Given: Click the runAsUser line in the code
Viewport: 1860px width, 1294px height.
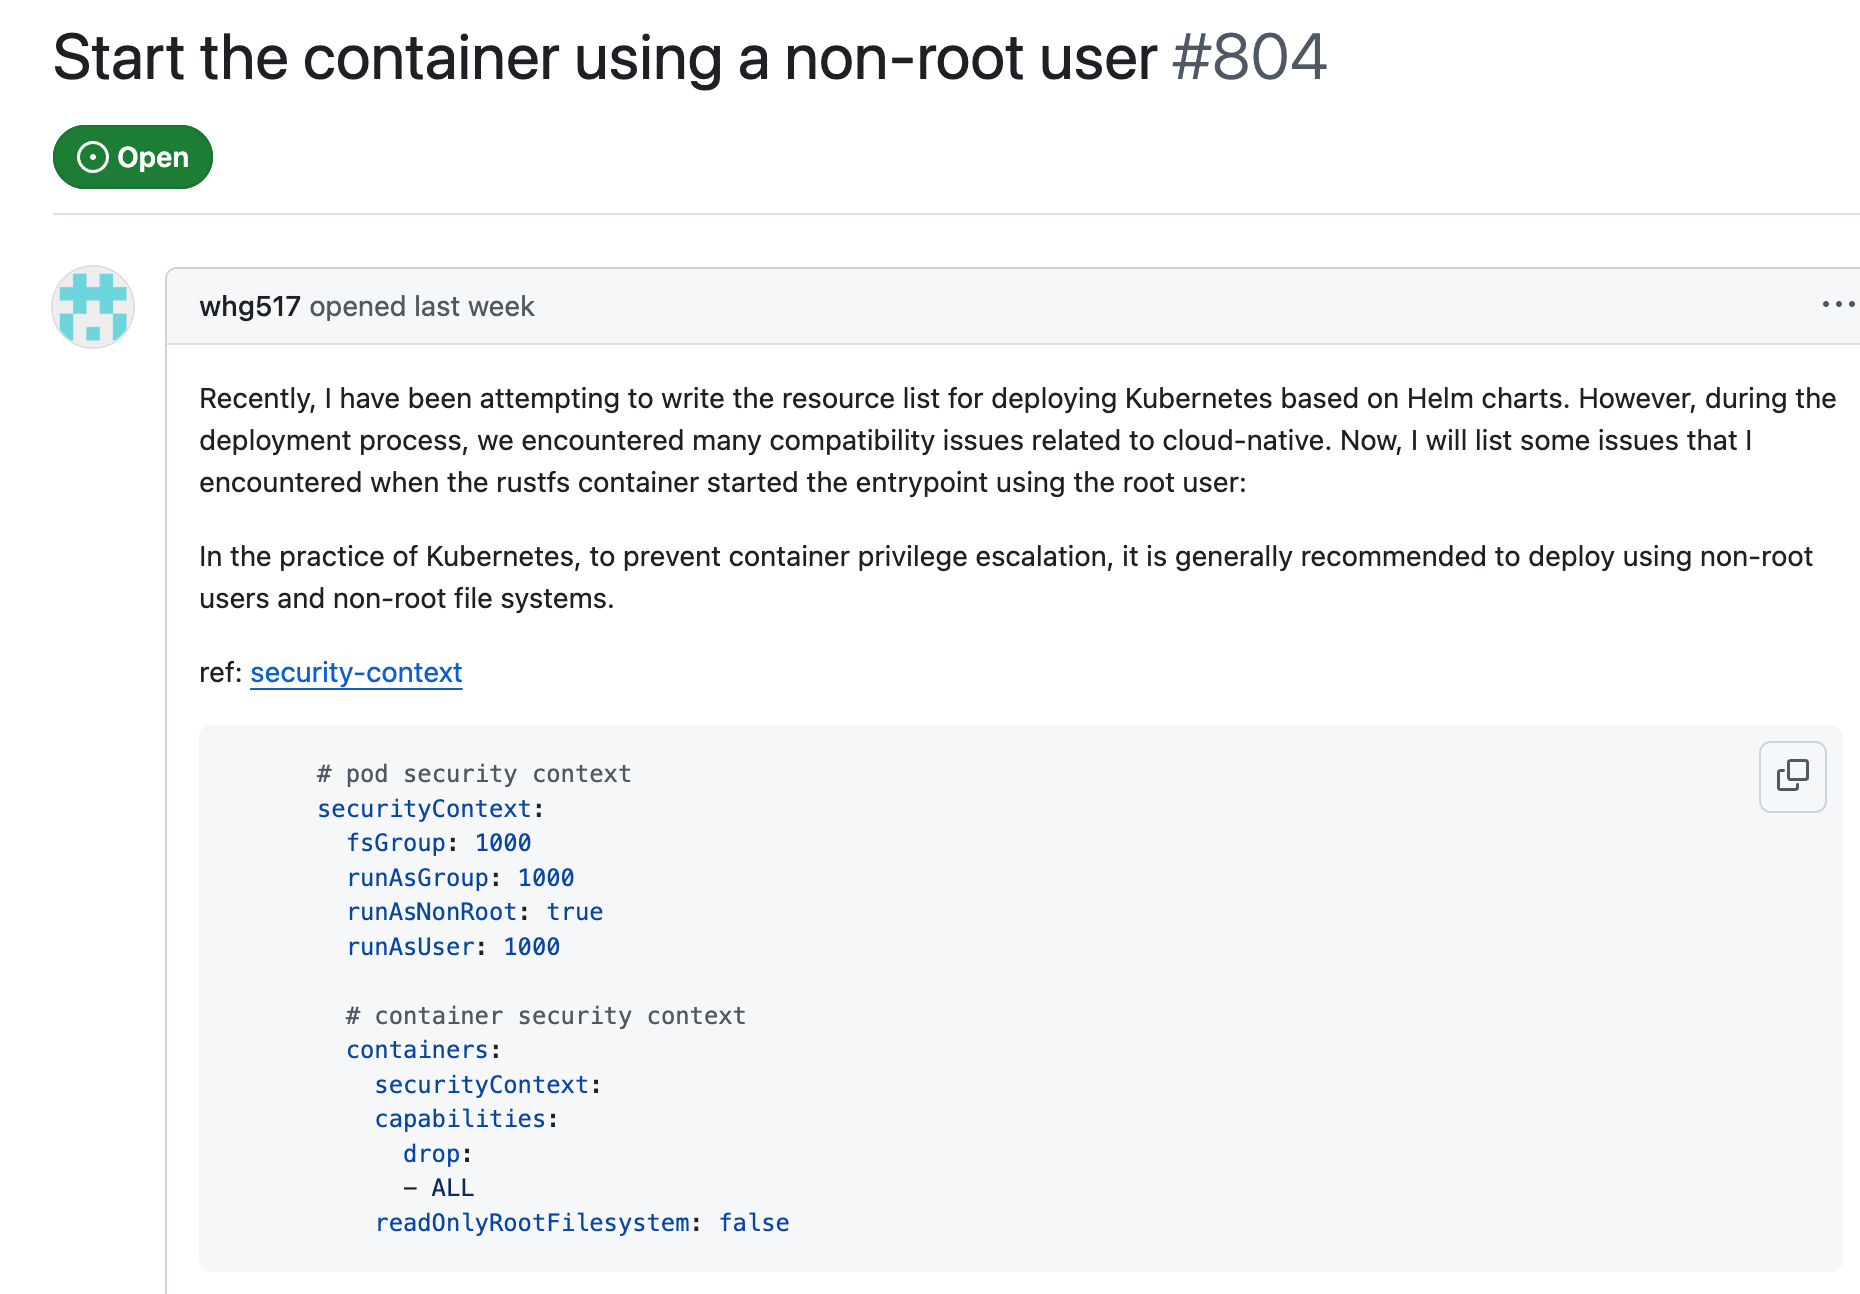Looking at the screenshot, I should click(x=453, y=947).
